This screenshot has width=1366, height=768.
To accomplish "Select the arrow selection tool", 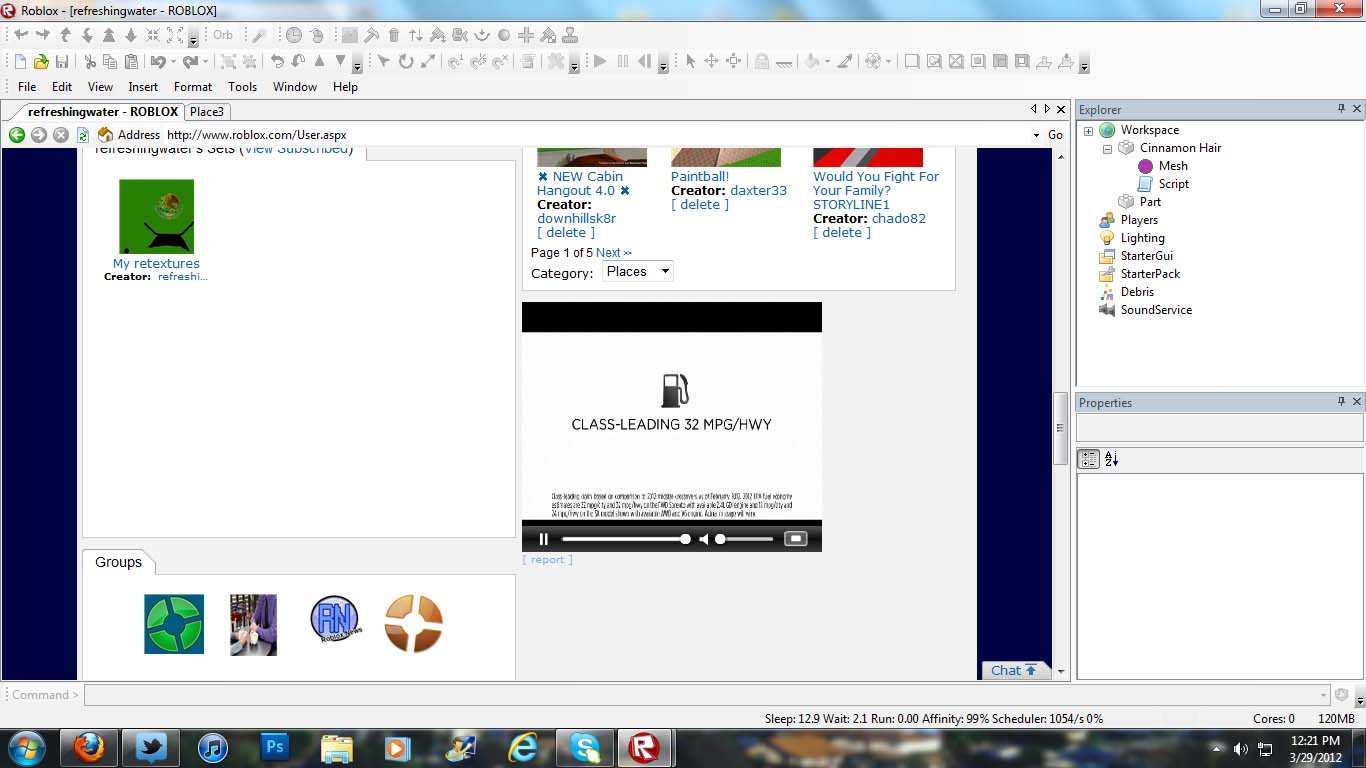I will pos(689,62).
